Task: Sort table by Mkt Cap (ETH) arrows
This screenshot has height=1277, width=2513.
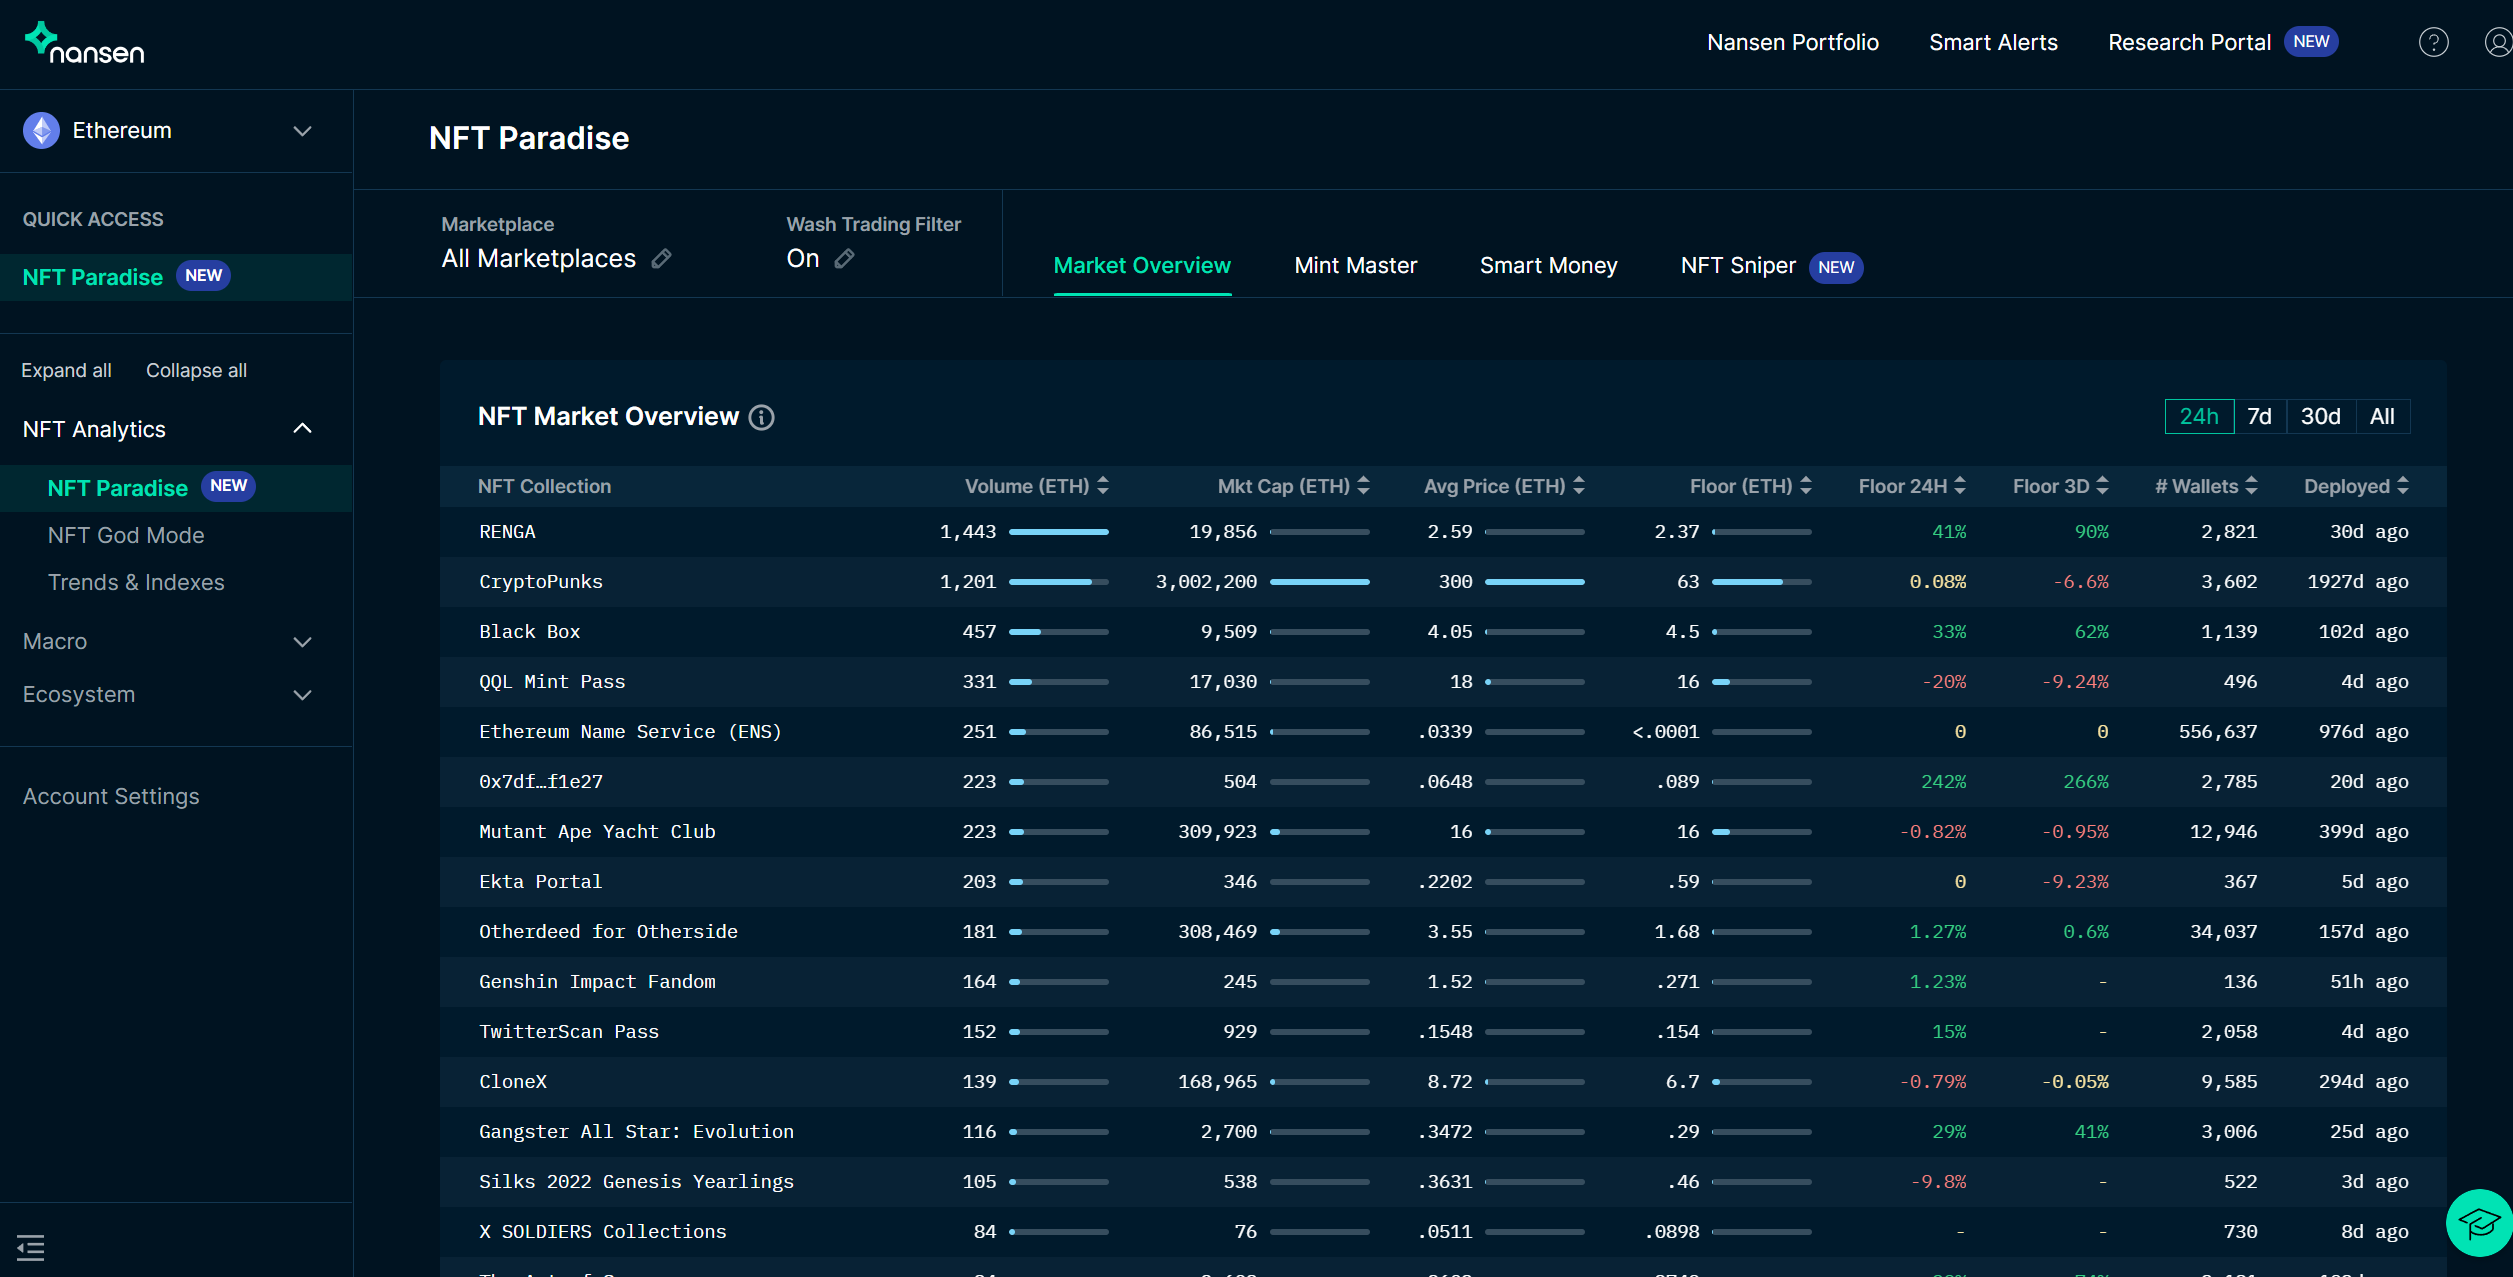Action: [1363, 486]
